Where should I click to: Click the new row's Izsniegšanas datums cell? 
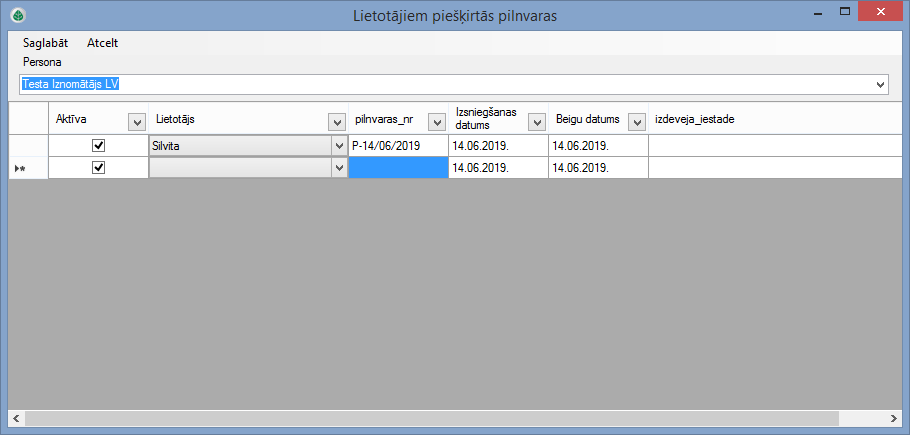point(498,168)
